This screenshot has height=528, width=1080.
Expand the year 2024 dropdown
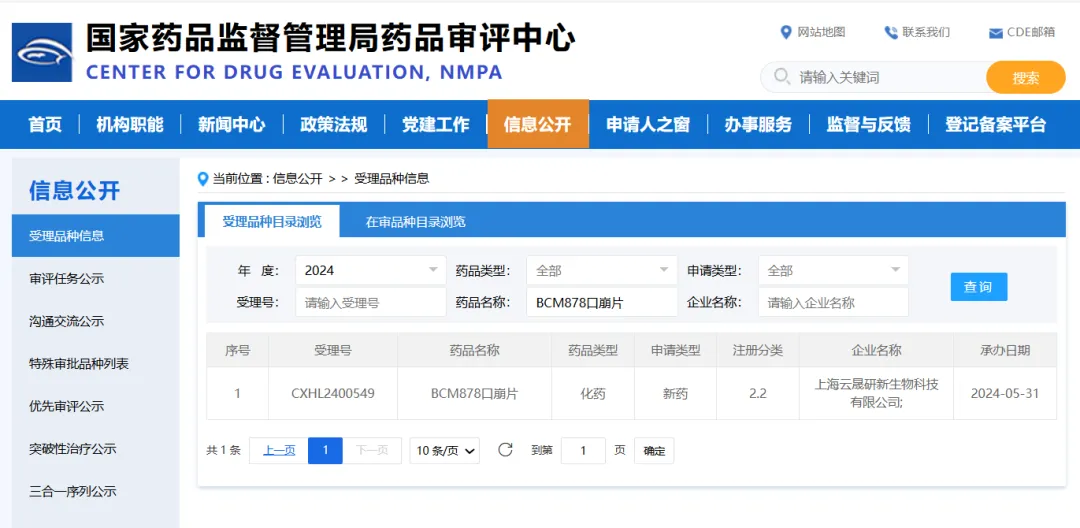[371, 270]
